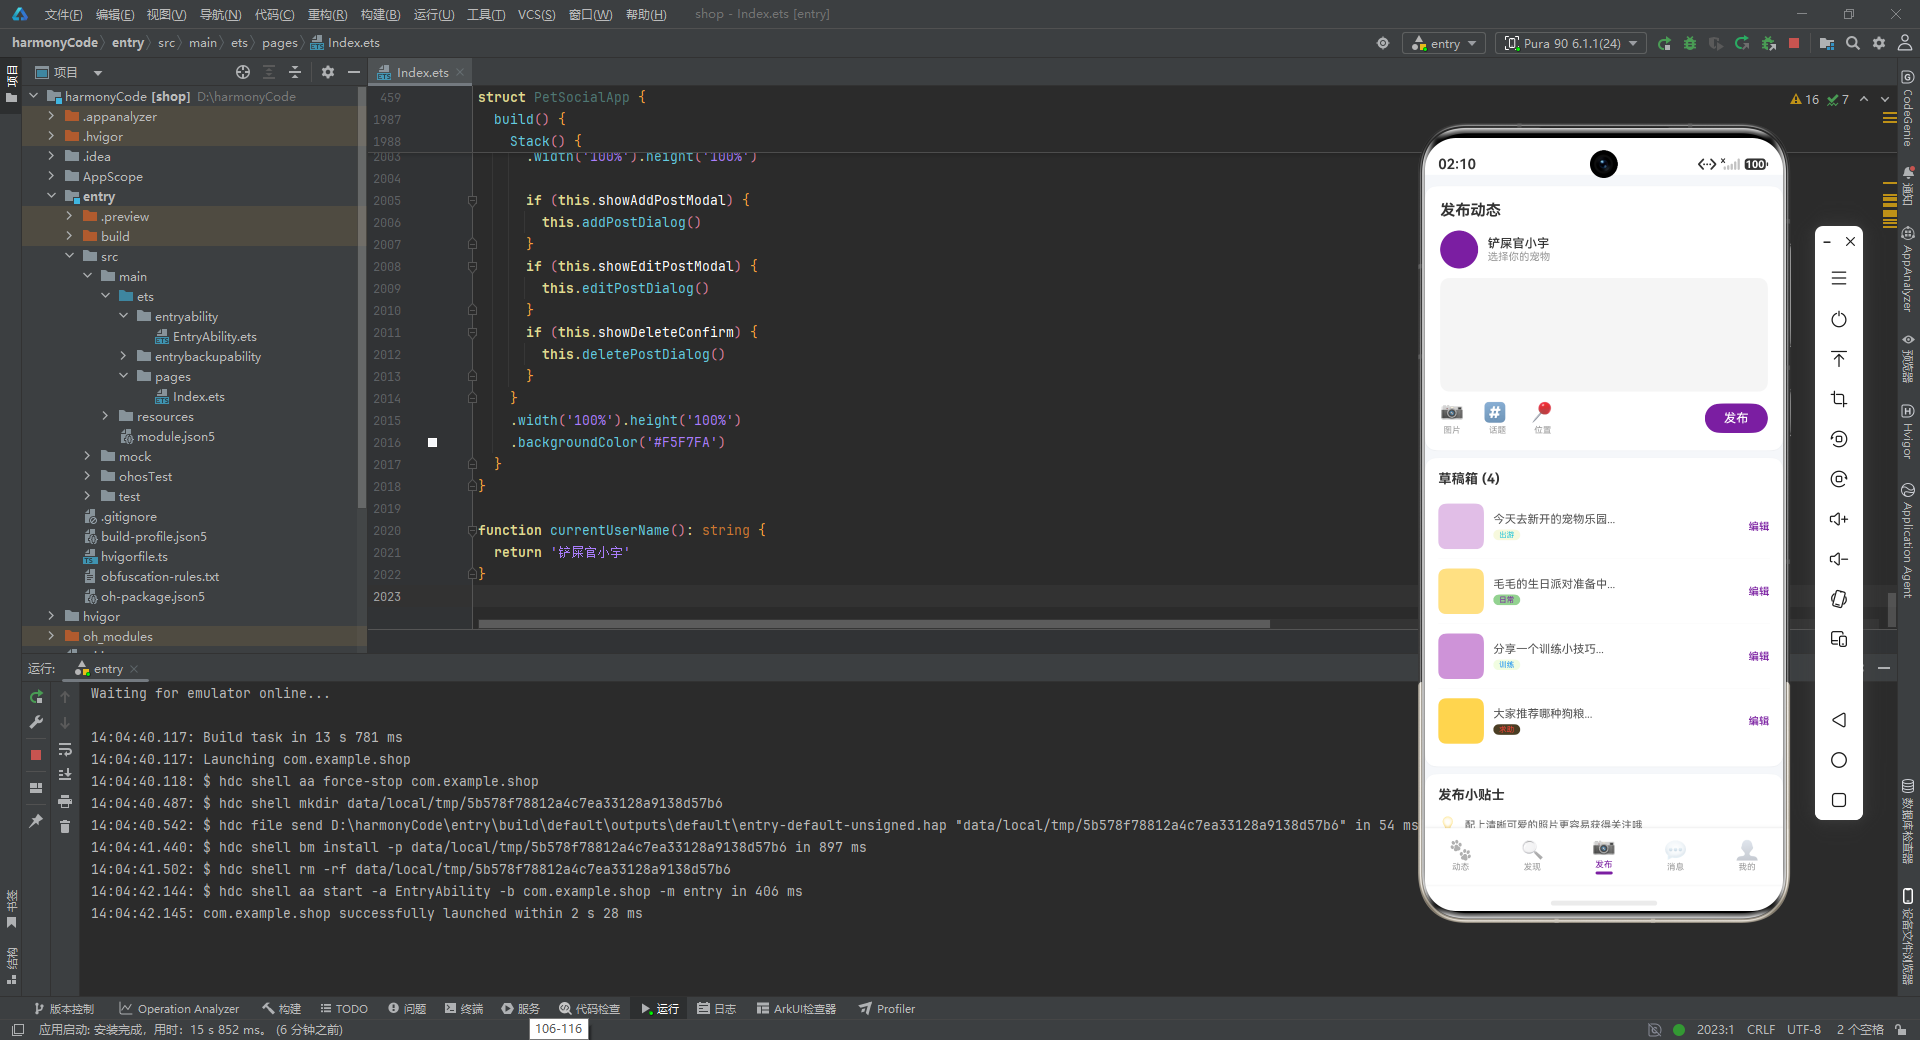
Task: Run the entry app with the green Run icon
Action: click(x=1664, y=44)
